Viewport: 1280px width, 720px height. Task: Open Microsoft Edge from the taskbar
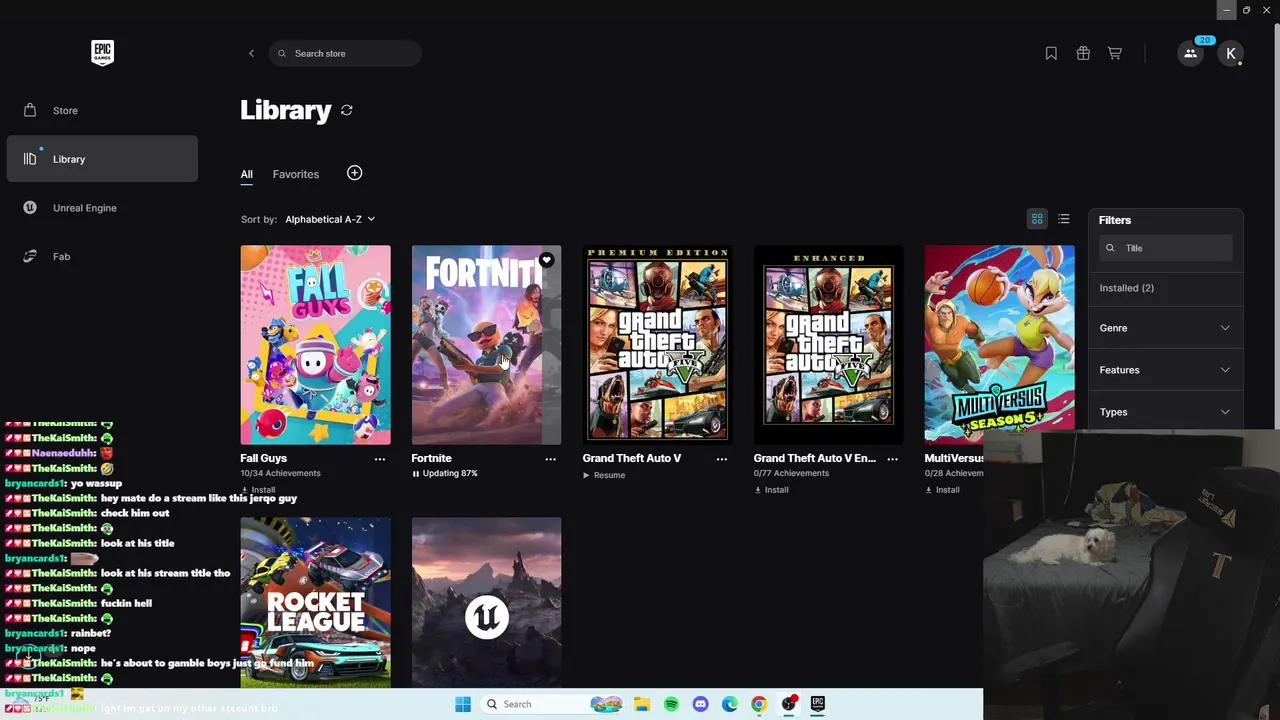730,704
